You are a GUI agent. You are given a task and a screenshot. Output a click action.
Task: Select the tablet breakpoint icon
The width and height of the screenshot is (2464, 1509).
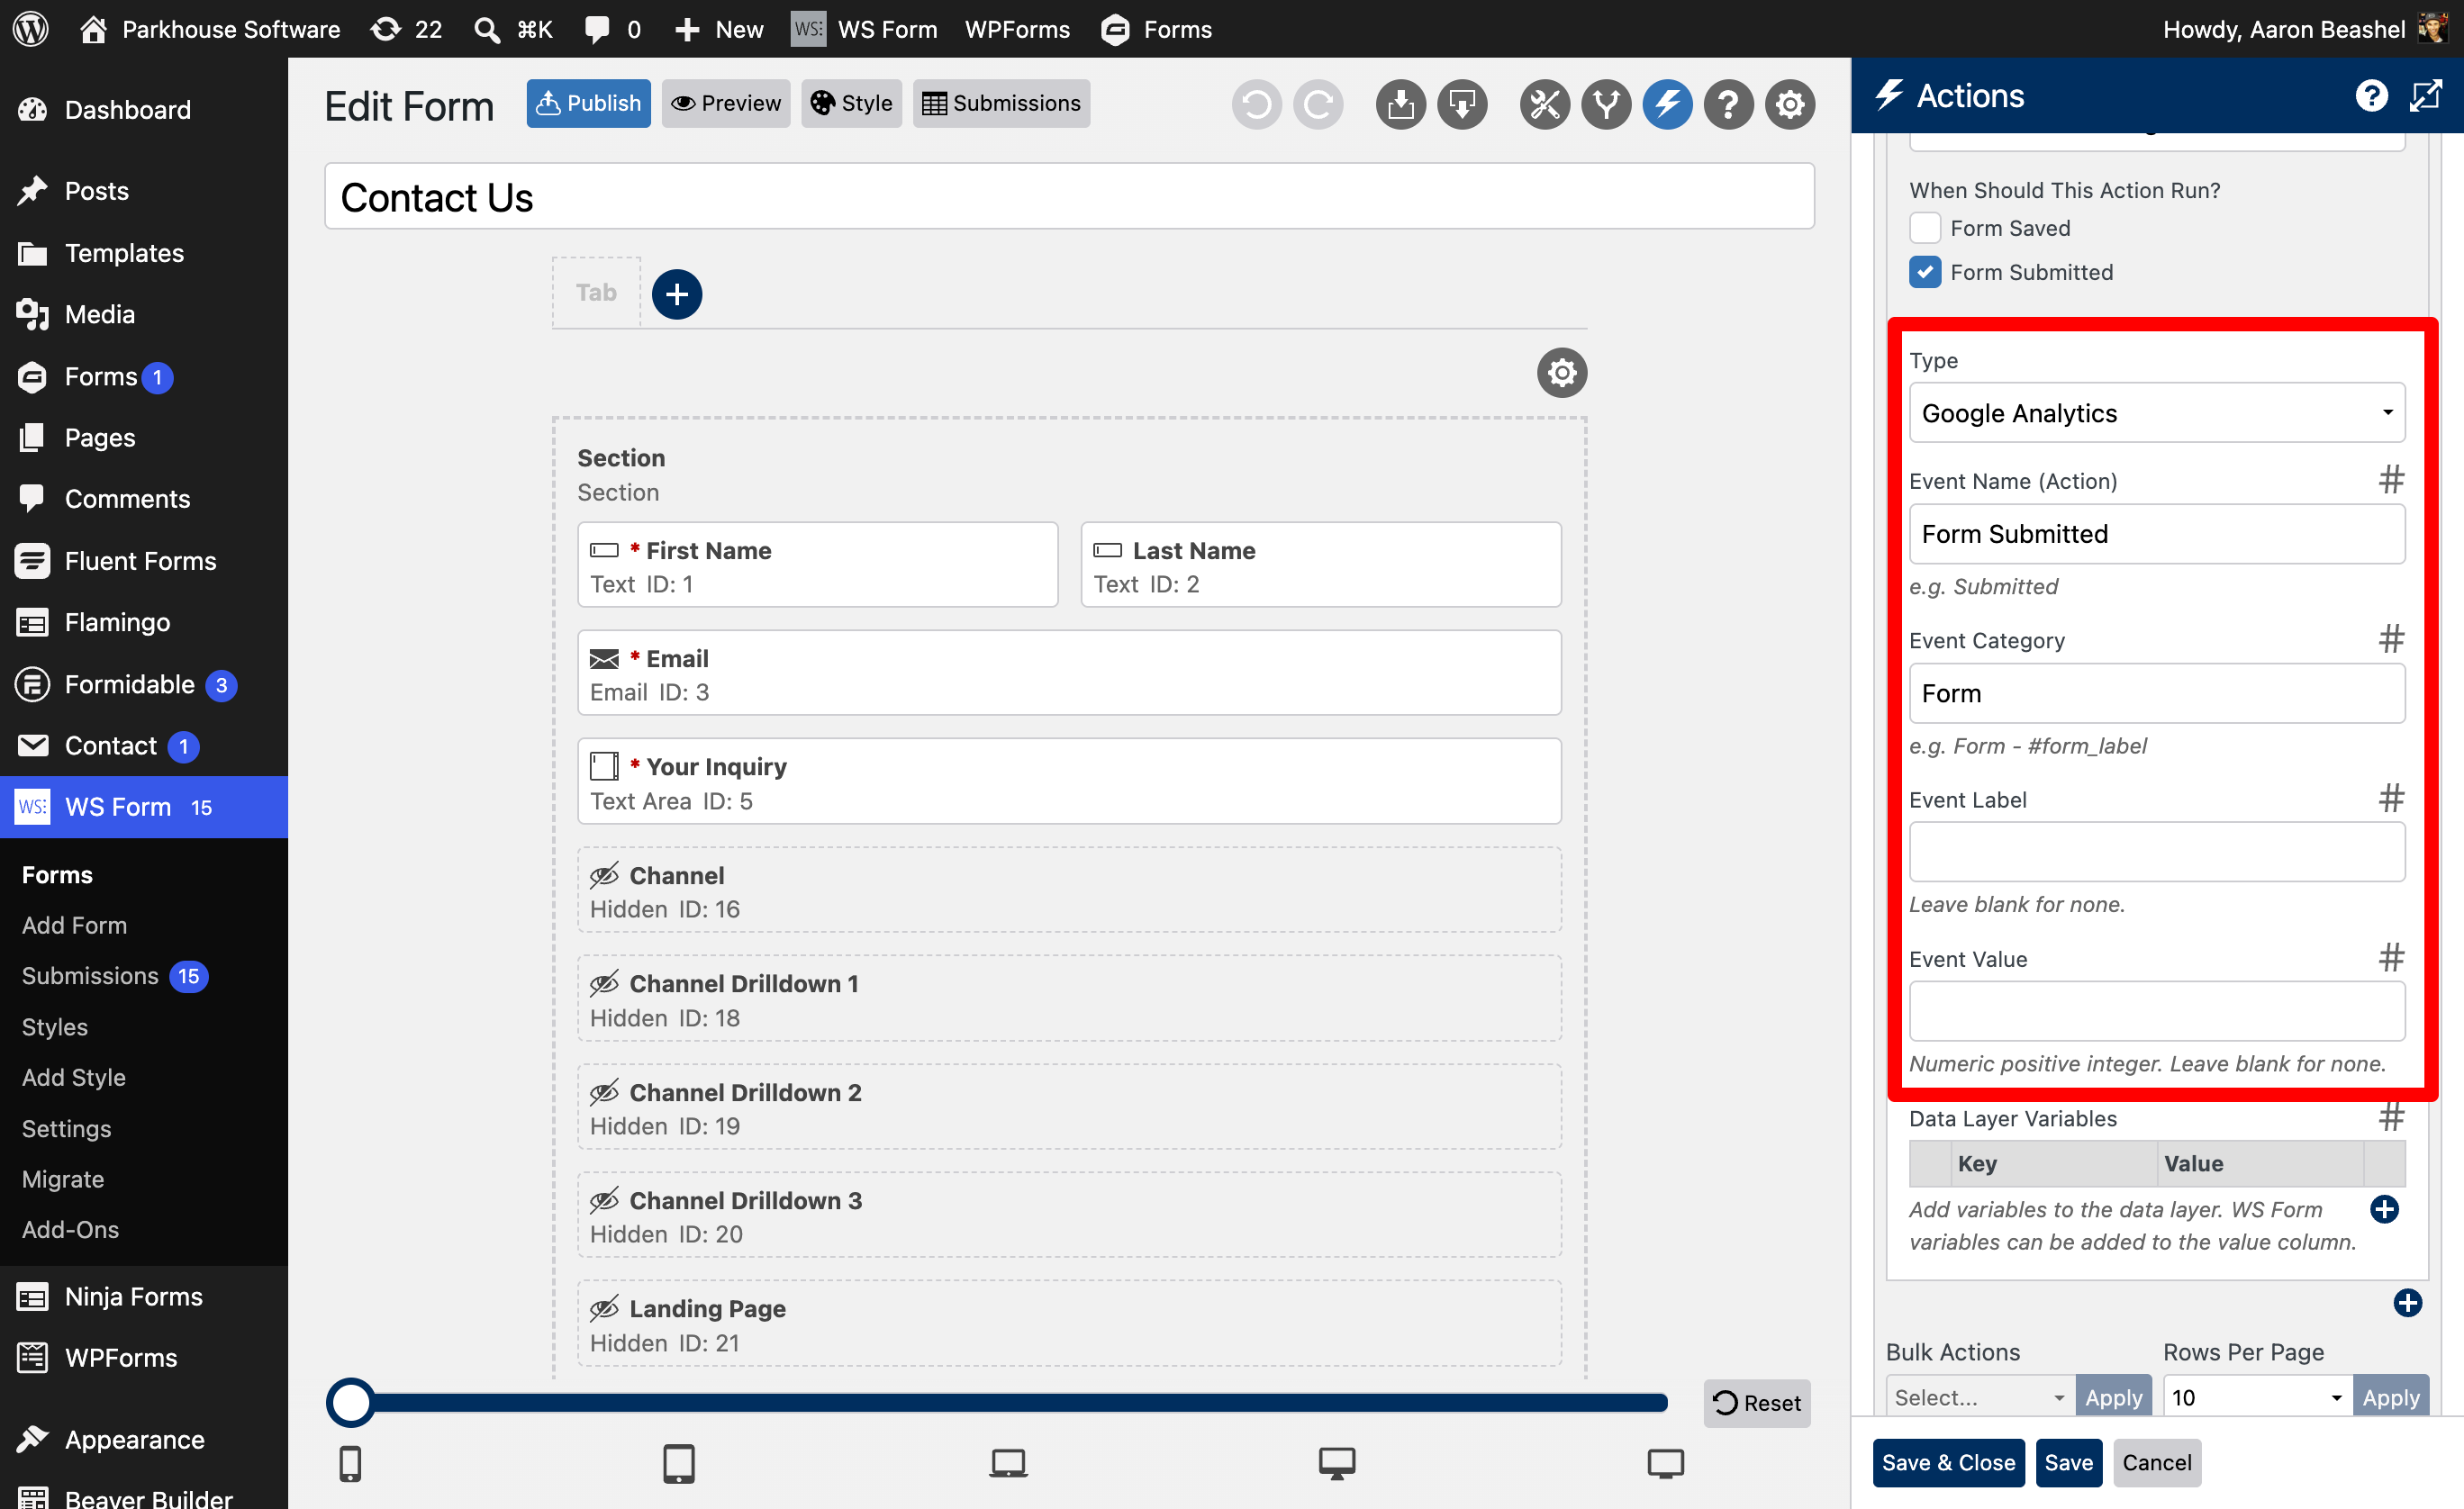coord(679,1464)
